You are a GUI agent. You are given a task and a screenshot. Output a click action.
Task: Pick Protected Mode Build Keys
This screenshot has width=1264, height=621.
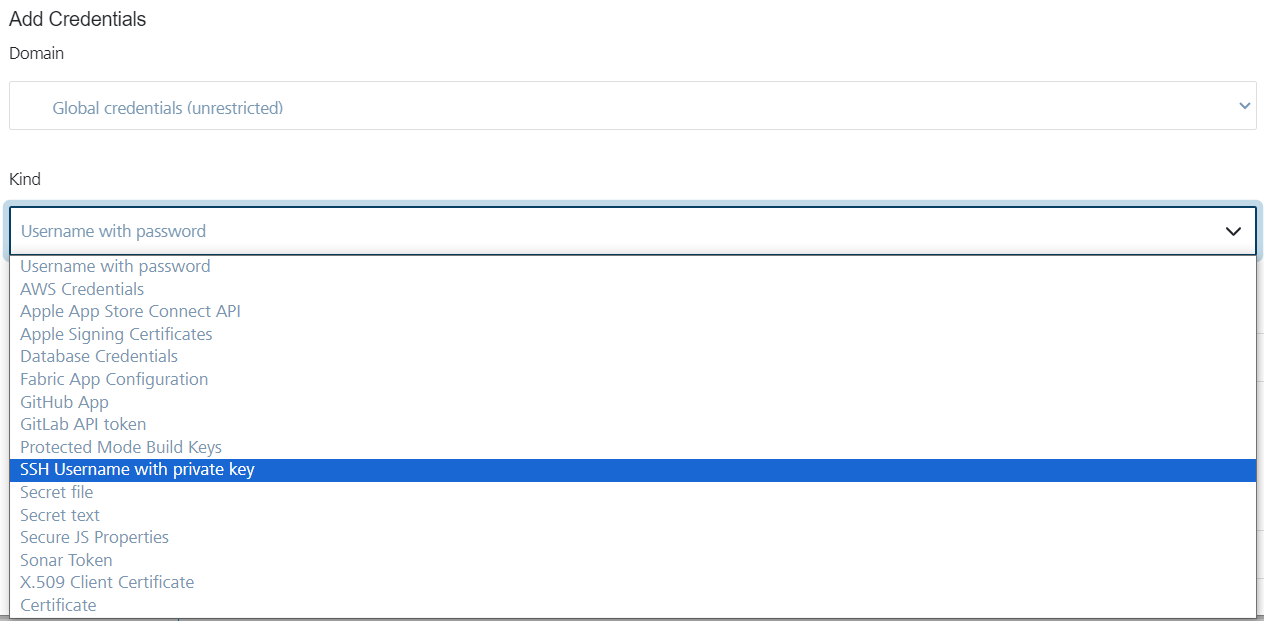[x=121, y=447]
